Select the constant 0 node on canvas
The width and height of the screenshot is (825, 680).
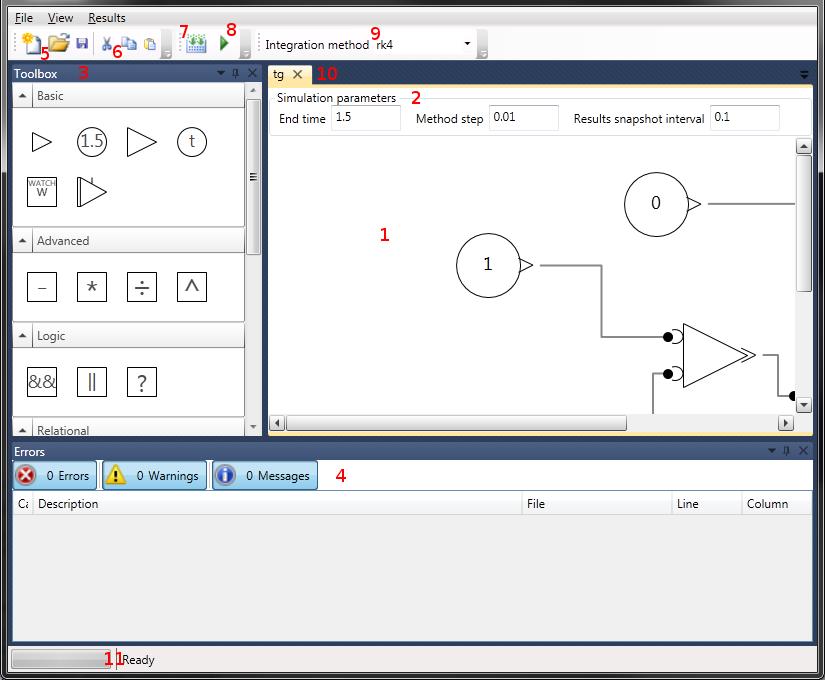(x=656, y=204)
